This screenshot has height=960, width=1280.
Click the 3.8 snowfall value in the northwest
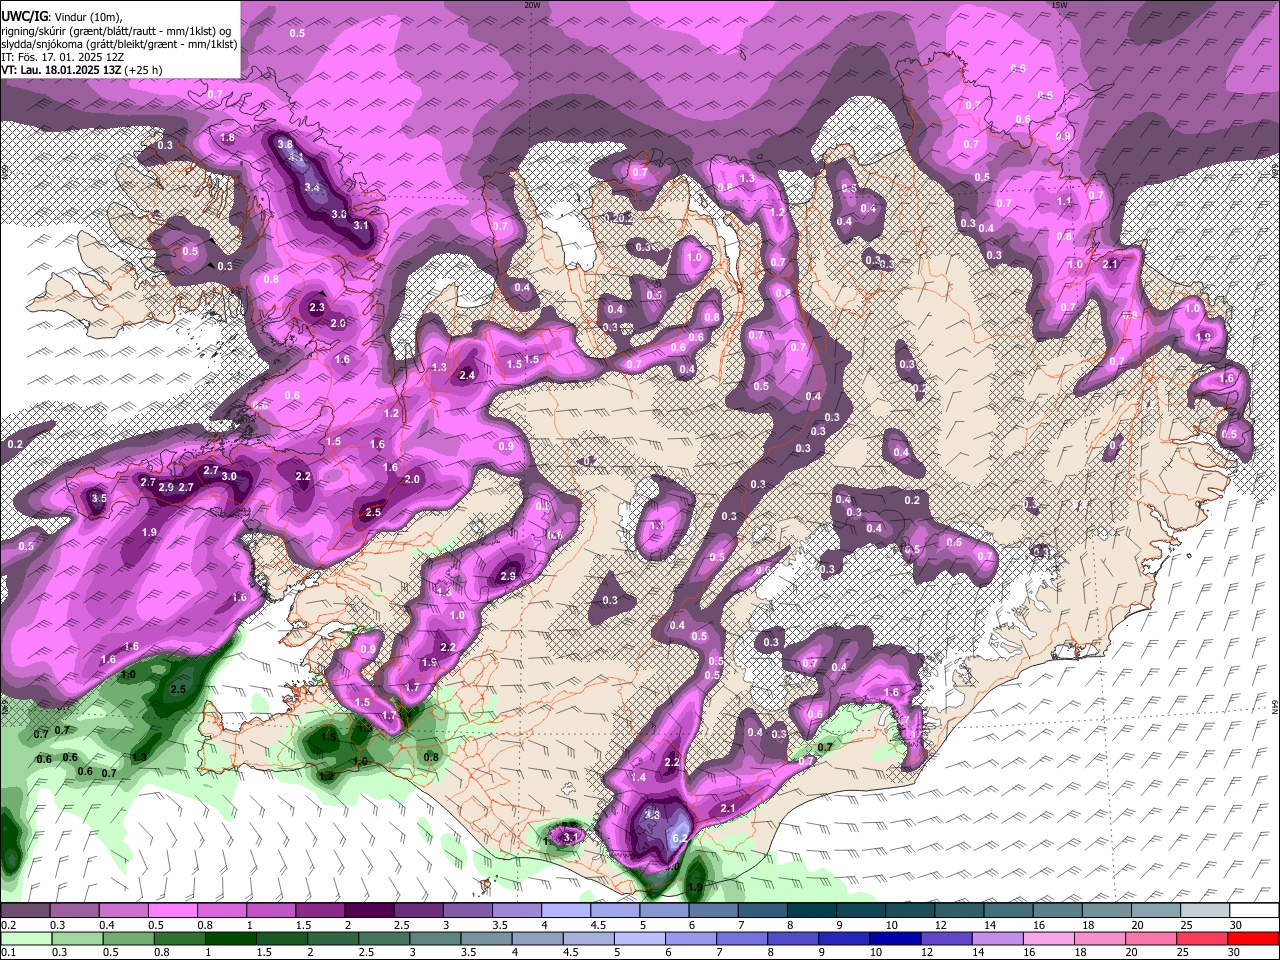click(x=285, y=144)
